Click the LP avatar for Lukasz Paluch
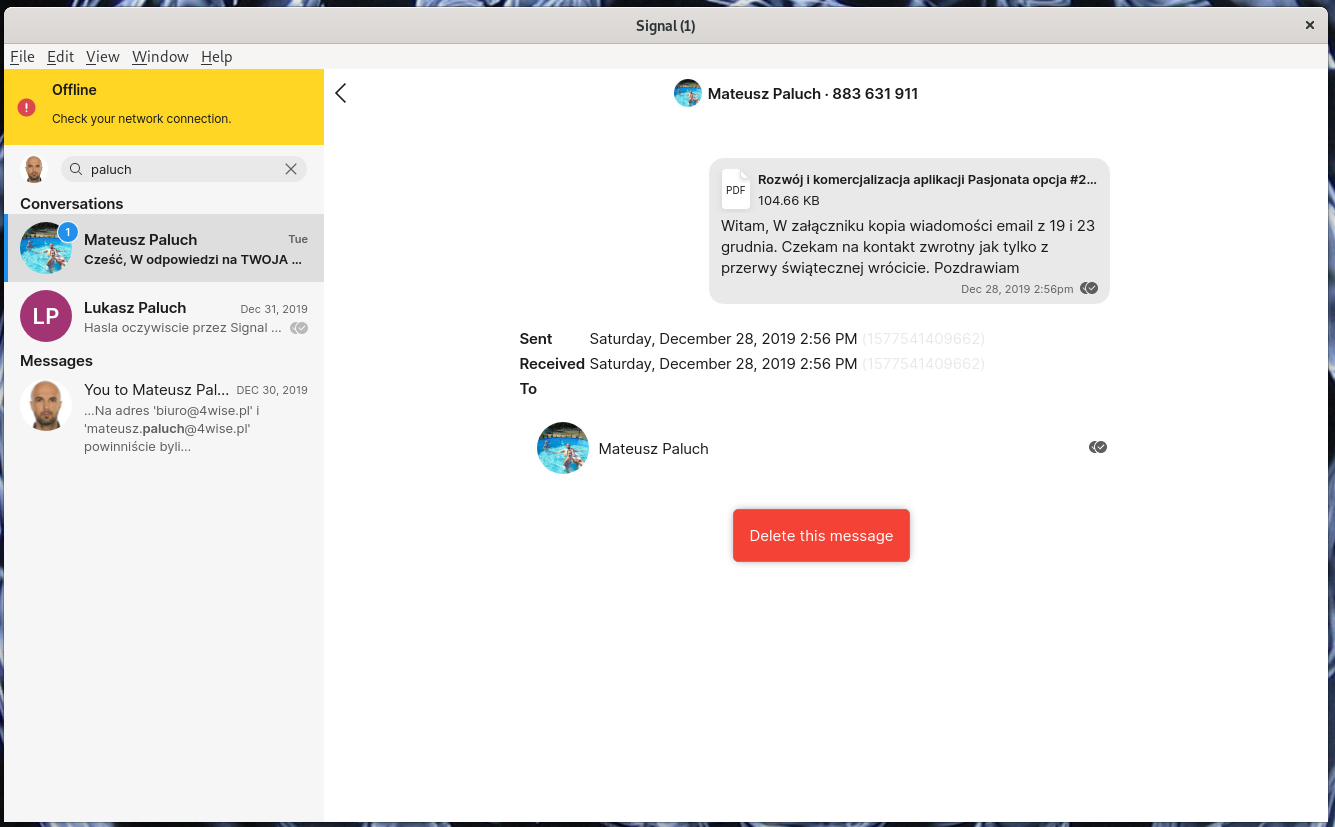Screen dimensions: 1335x827 [x=46, y=316]
